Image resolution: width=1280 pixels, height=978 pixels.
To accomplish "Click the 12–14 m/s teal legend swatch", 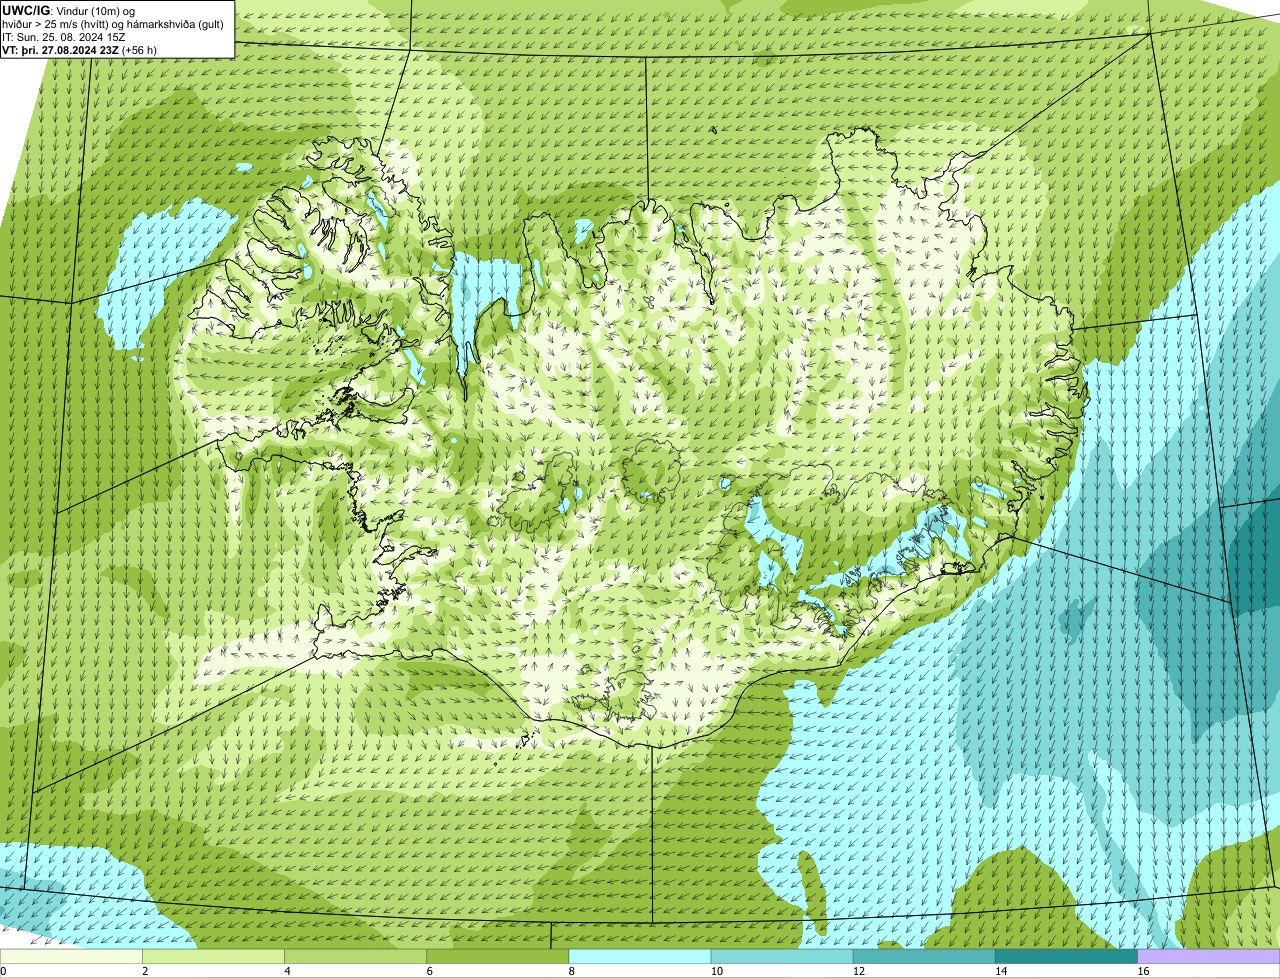I will click(924, 956).
